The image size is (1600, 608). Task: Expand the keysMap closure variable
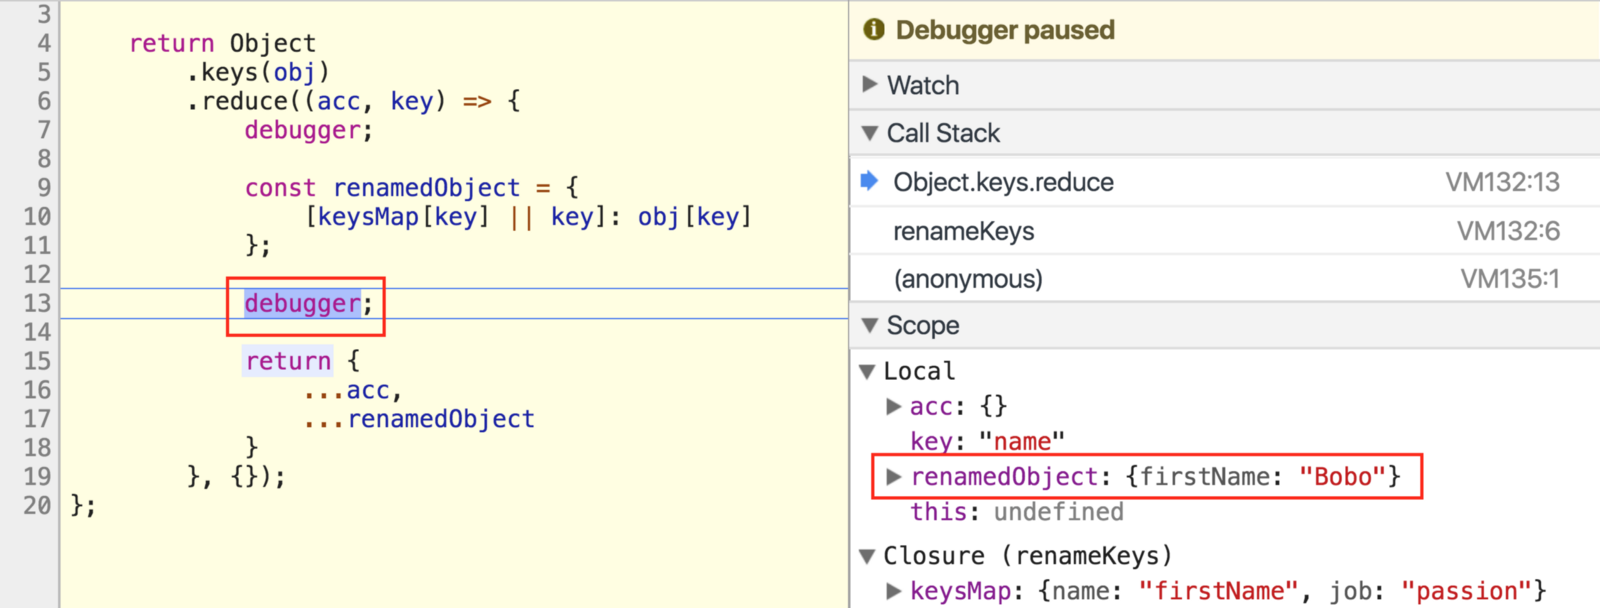coord(893,591)
